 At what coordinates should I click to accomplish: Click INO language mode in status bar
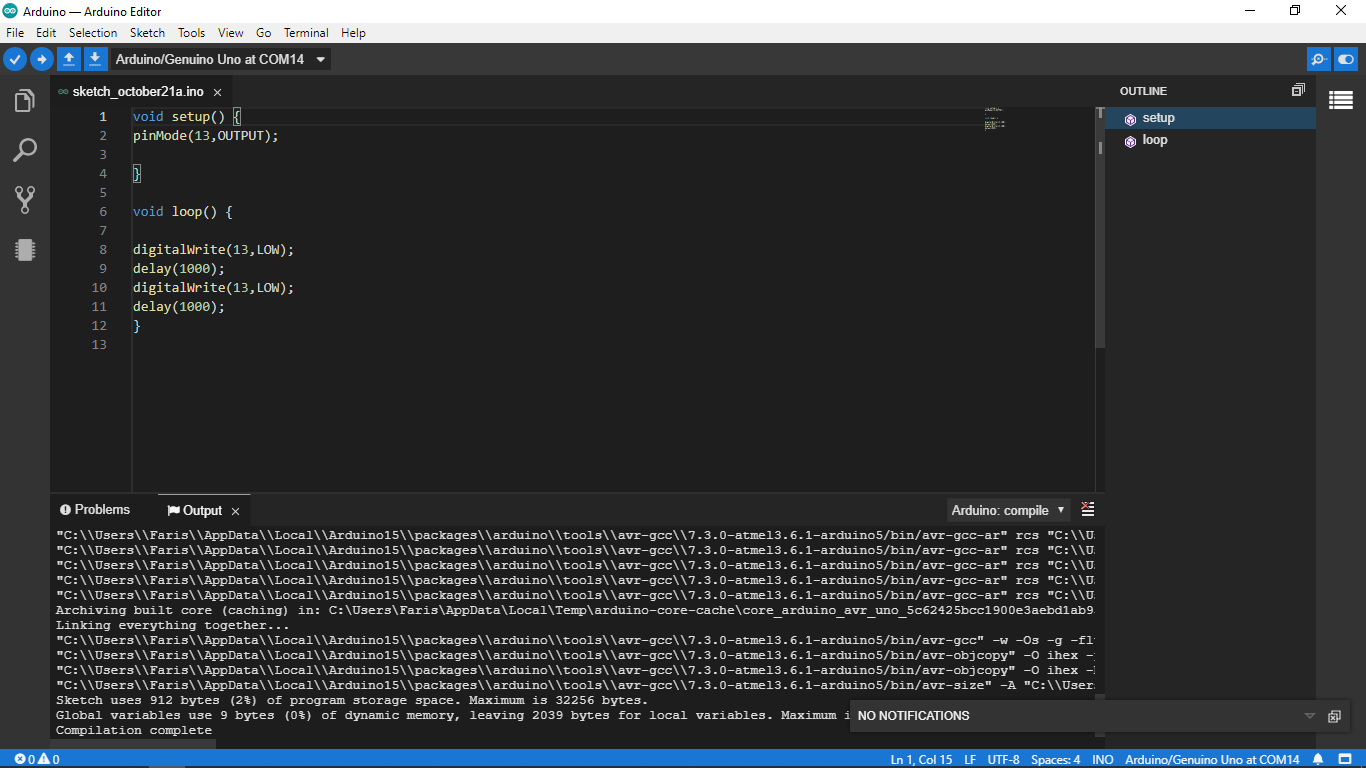tap(1103, 759)
